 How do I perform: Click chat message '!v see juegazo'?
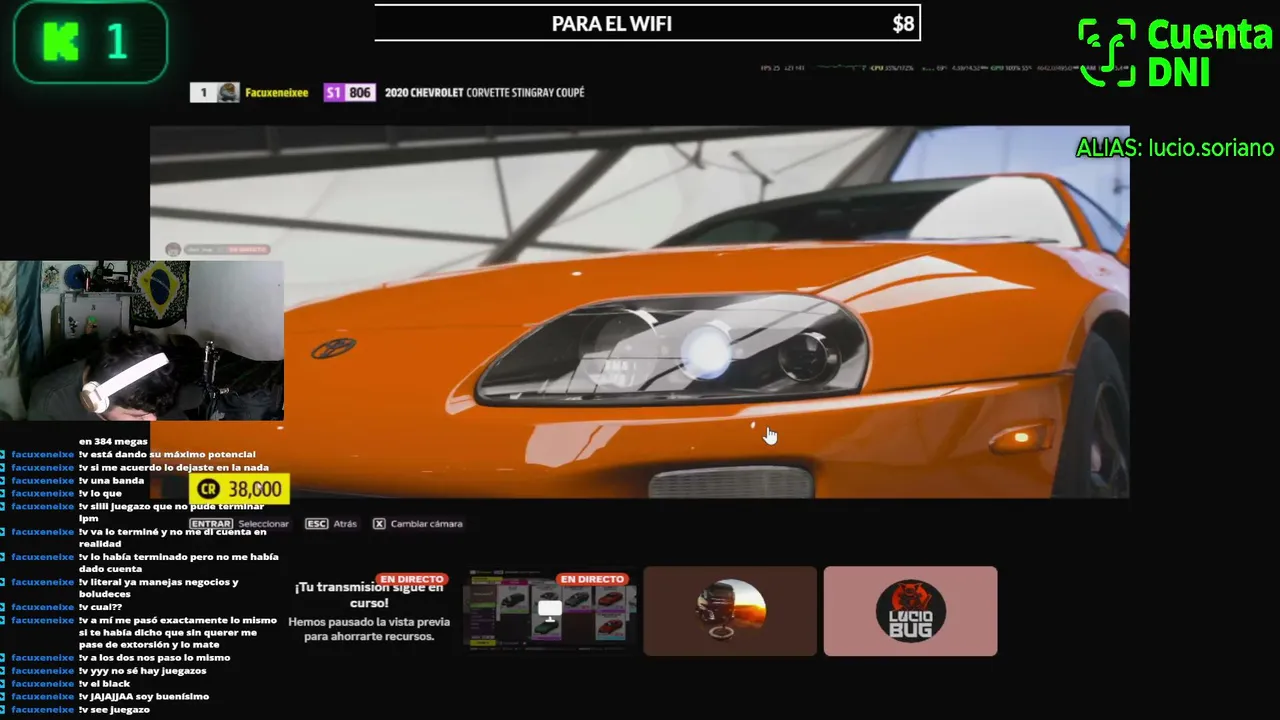115,710
